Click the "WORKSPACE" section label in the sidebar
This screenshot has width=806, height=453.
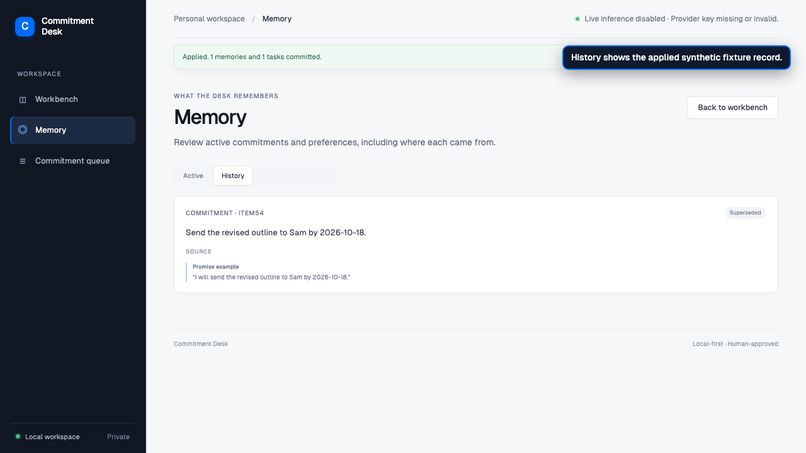(39, 74)
